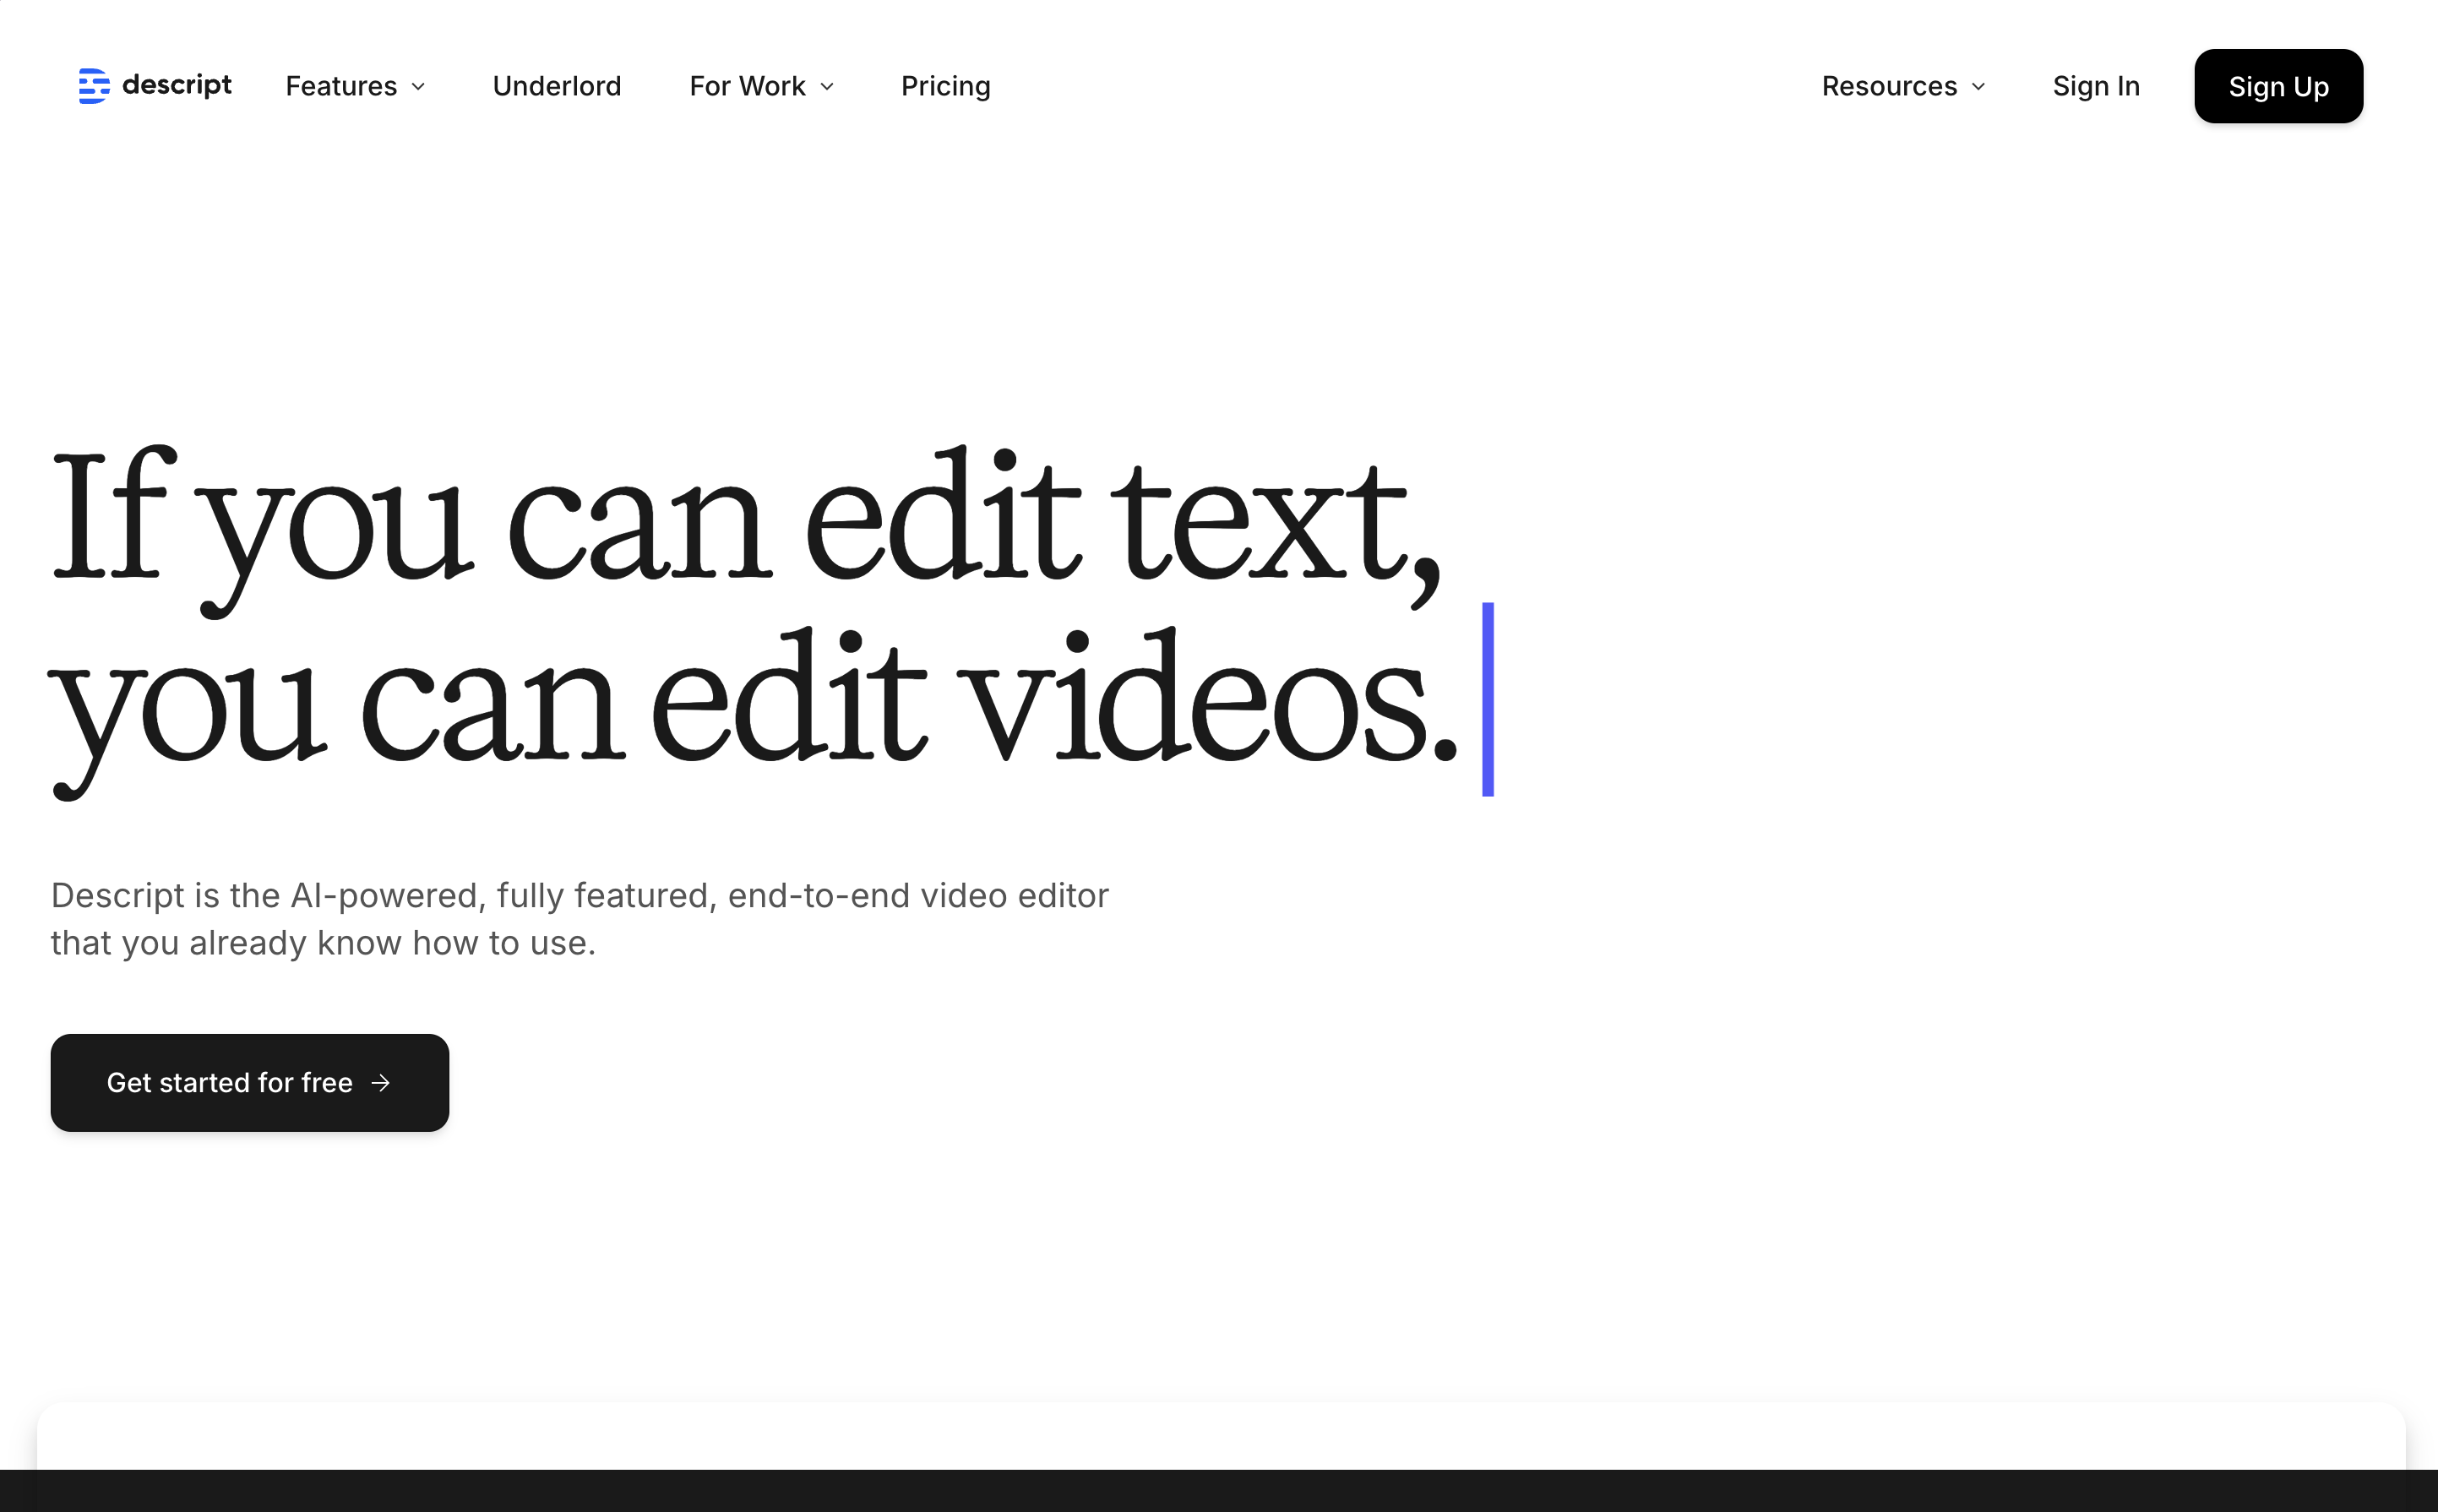Click the Get started for free button
Viewport: 2438px width, 1512px height.
tap(250, 1082)
